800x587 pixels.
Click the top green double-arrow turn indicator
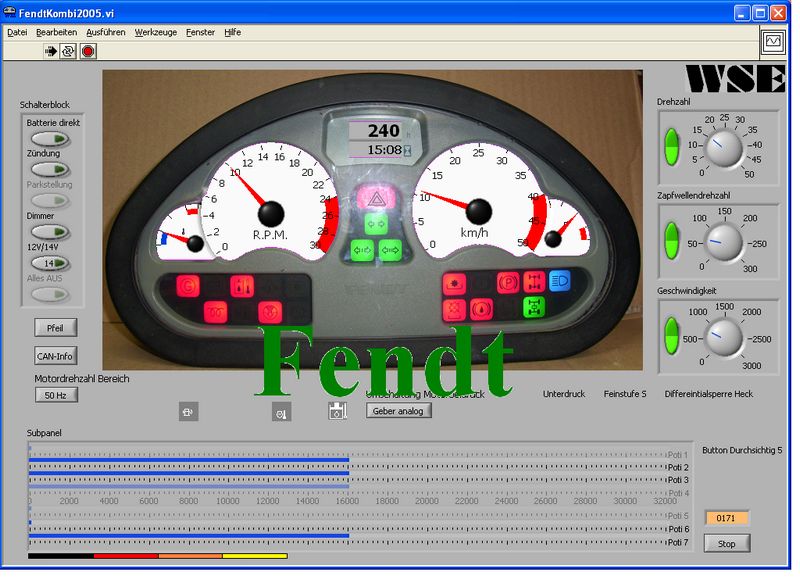(377, 224)
